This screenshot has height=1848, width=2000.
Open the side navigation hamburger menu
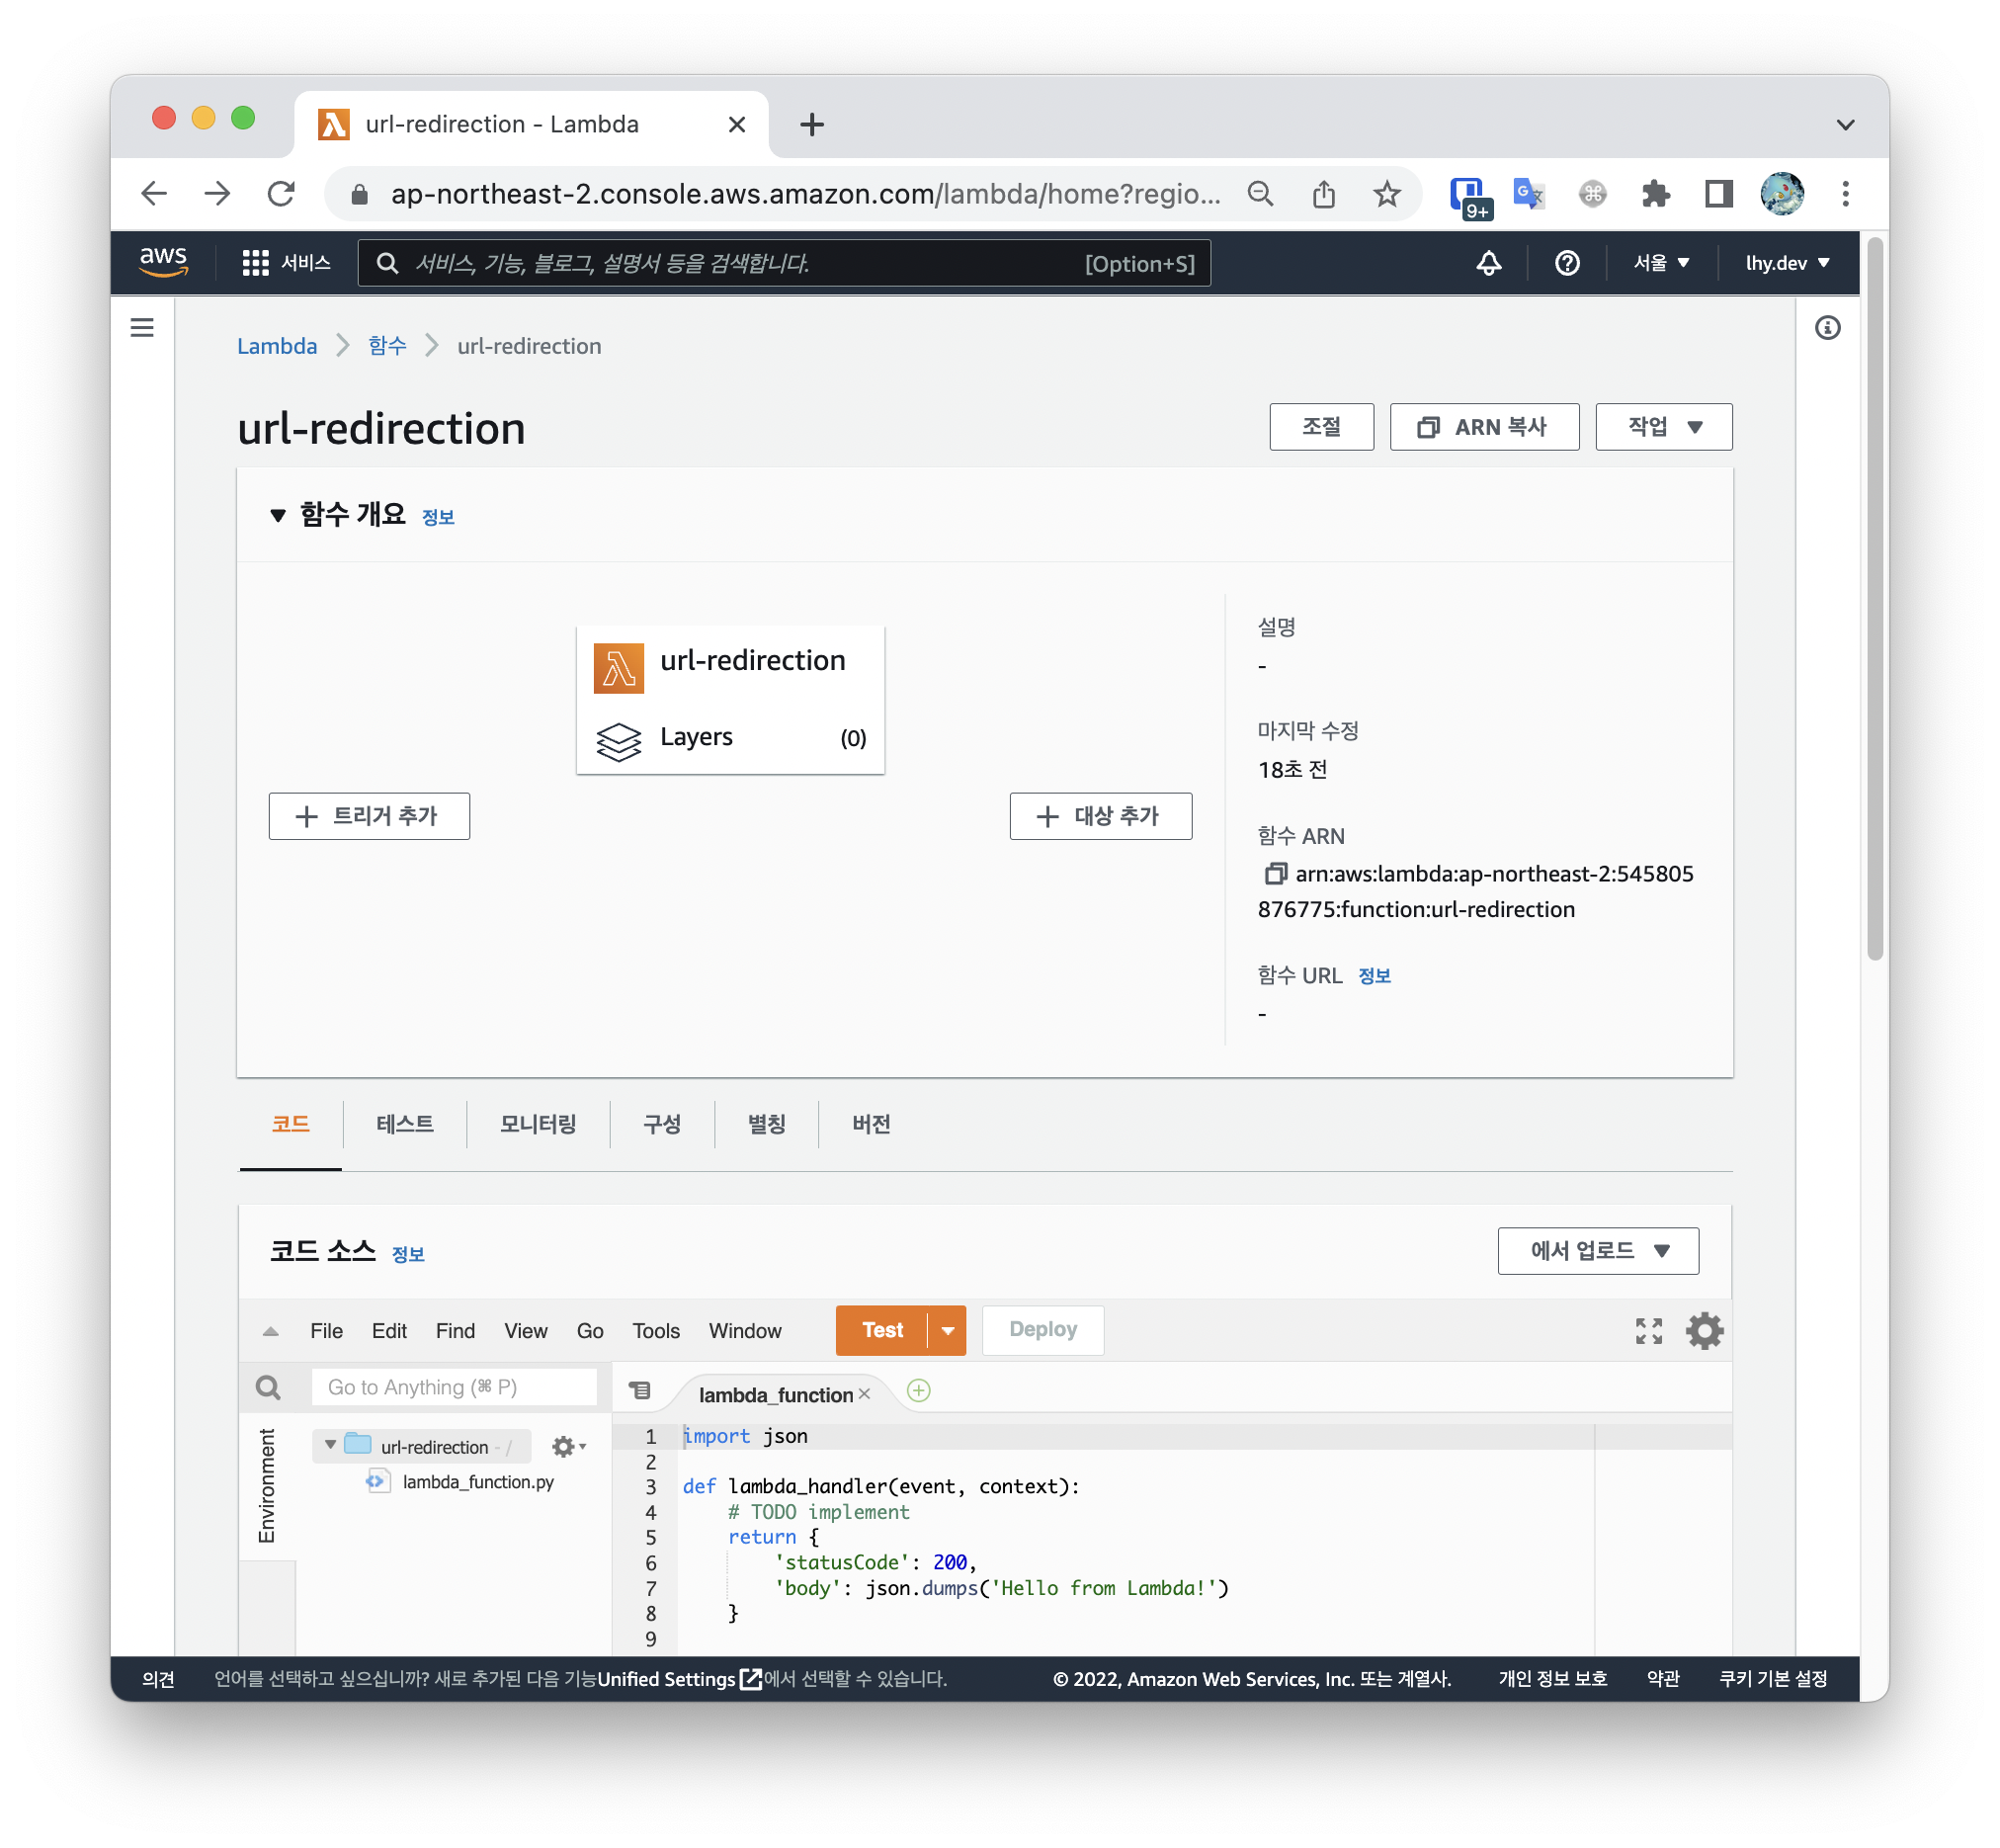click(142, 327)
